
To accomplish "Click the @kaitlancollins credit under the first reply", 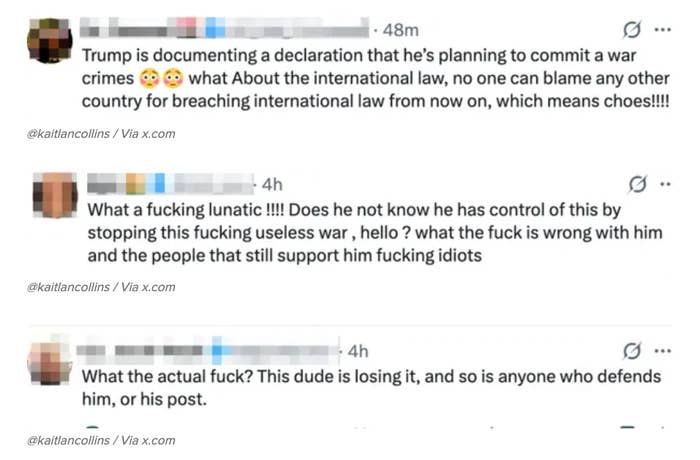I will coord(100,133).
